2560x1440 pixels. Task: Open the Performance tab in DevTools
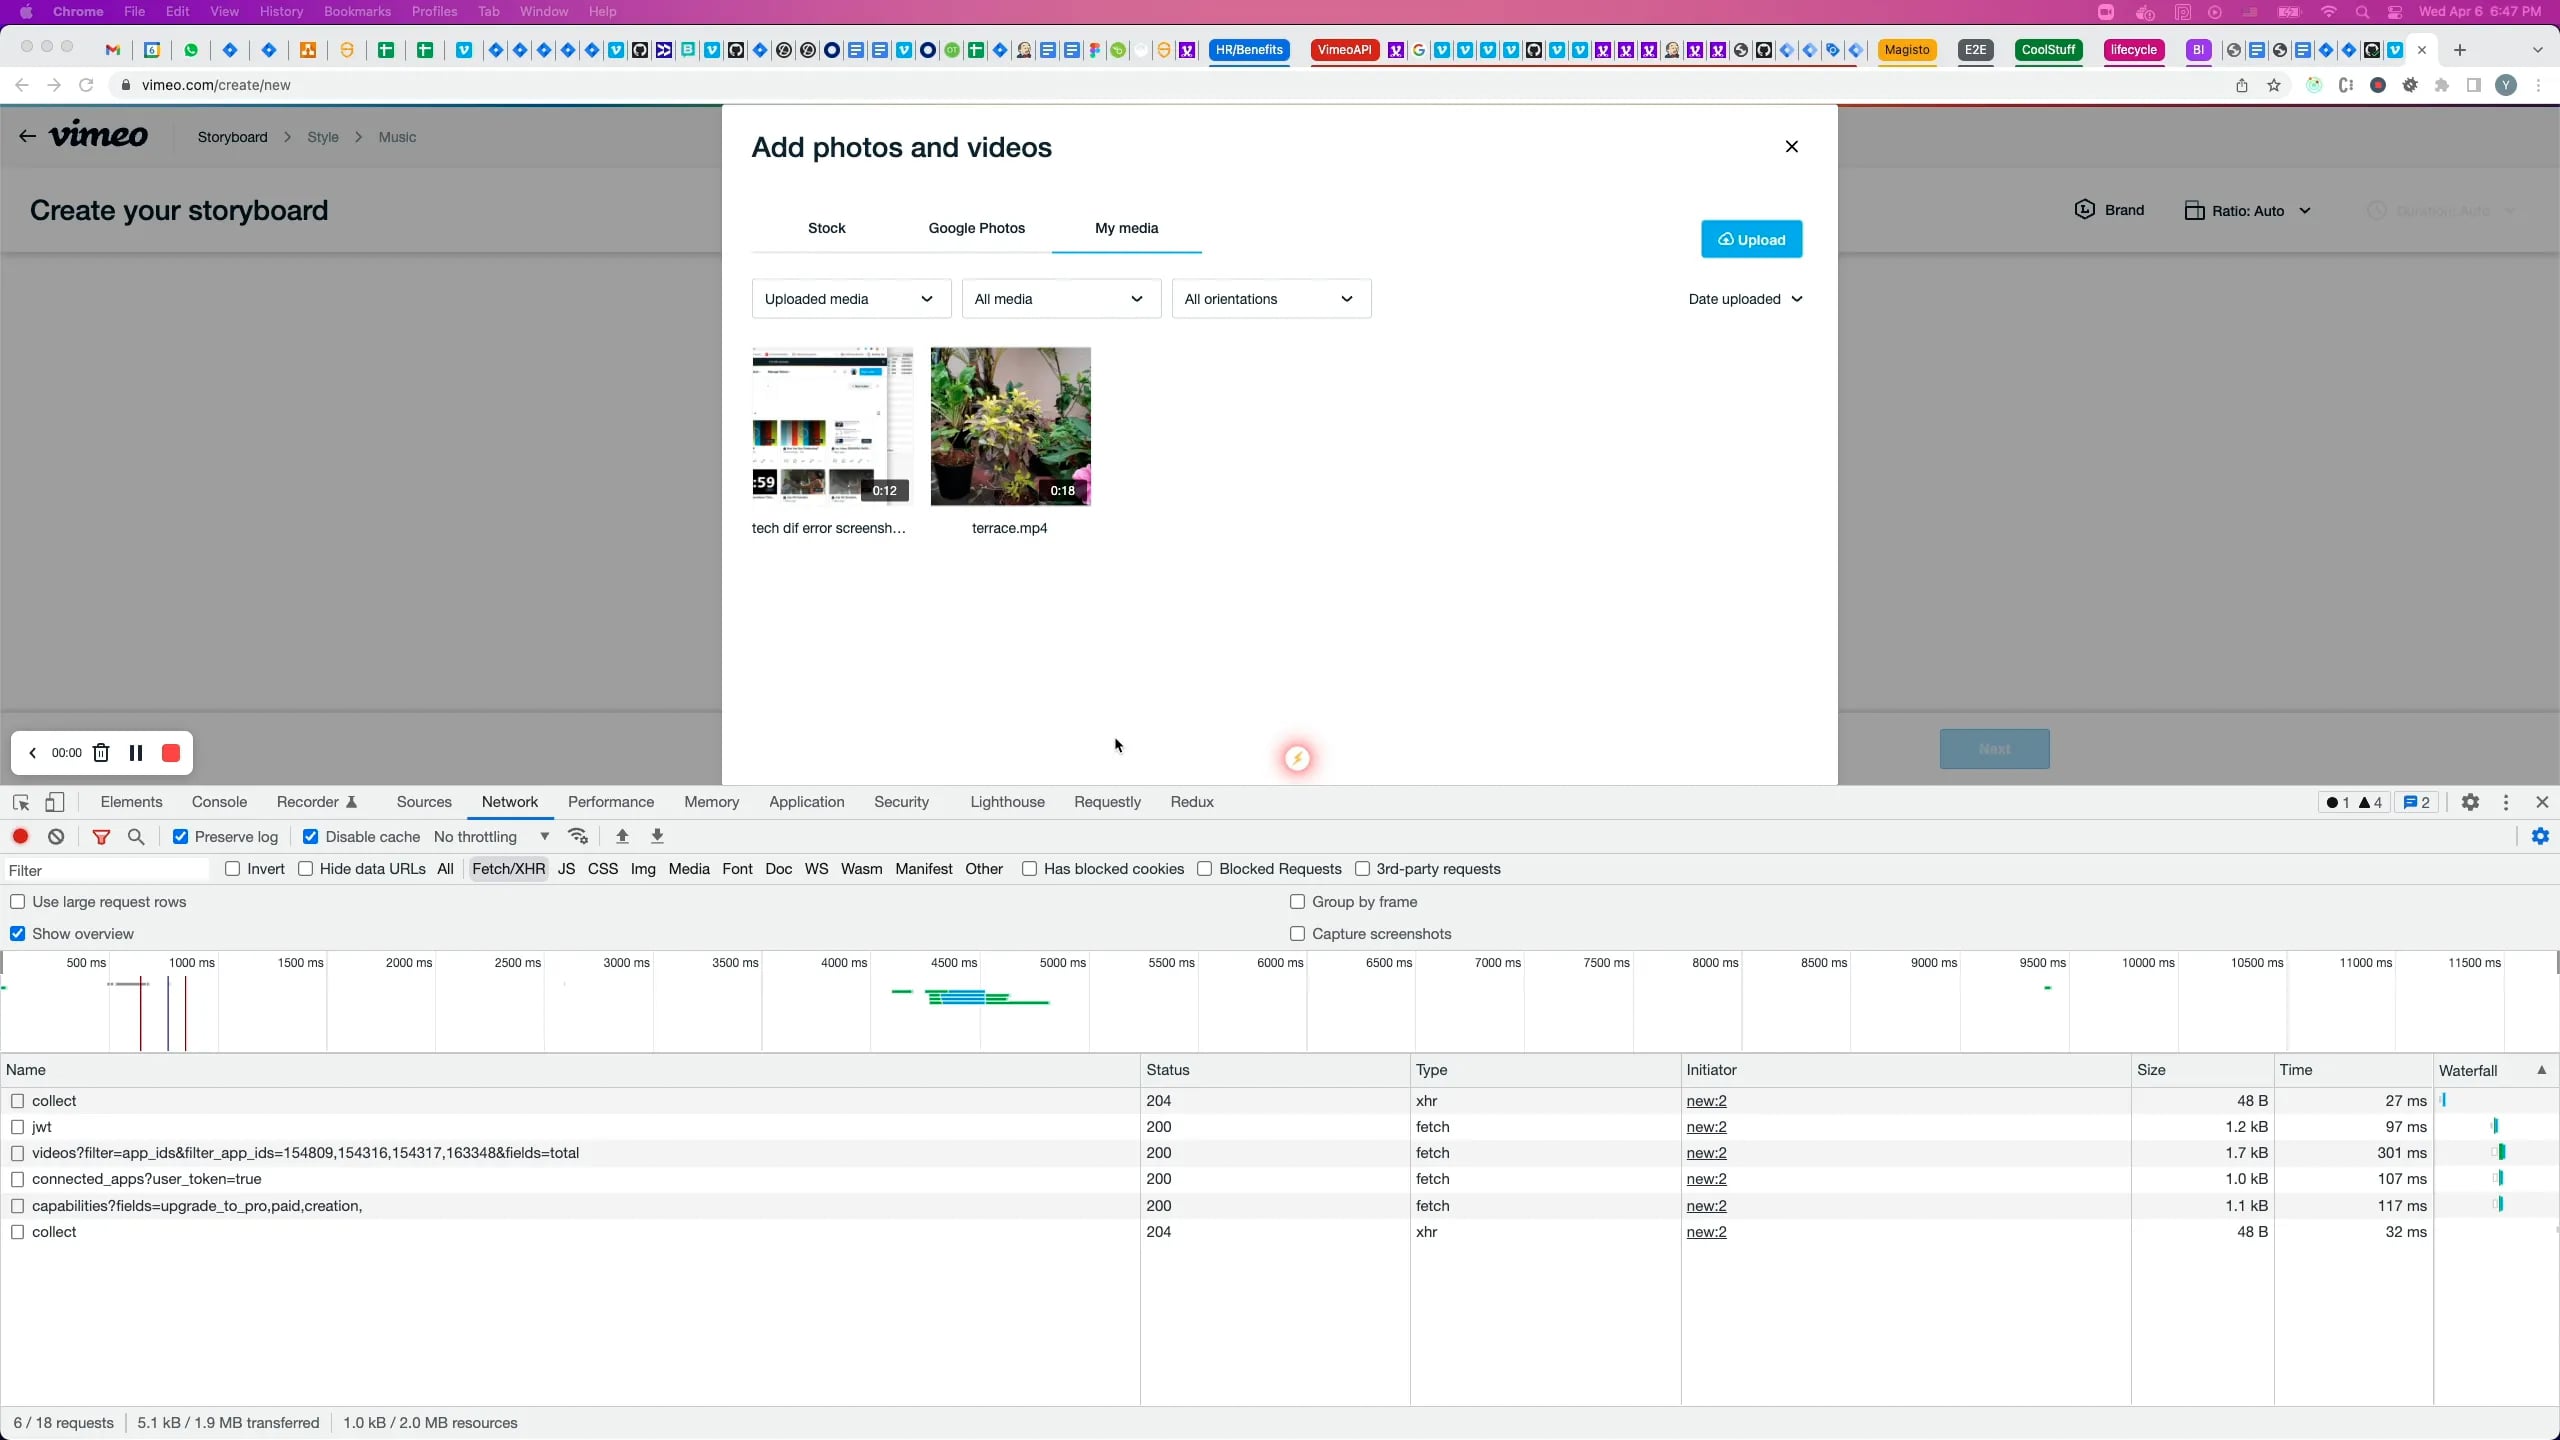tap(611, 802)
